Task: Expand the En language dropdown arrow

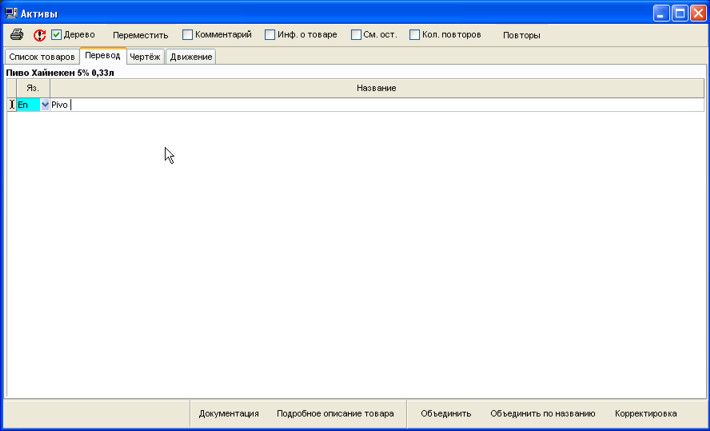Action: tap(45, 105)
